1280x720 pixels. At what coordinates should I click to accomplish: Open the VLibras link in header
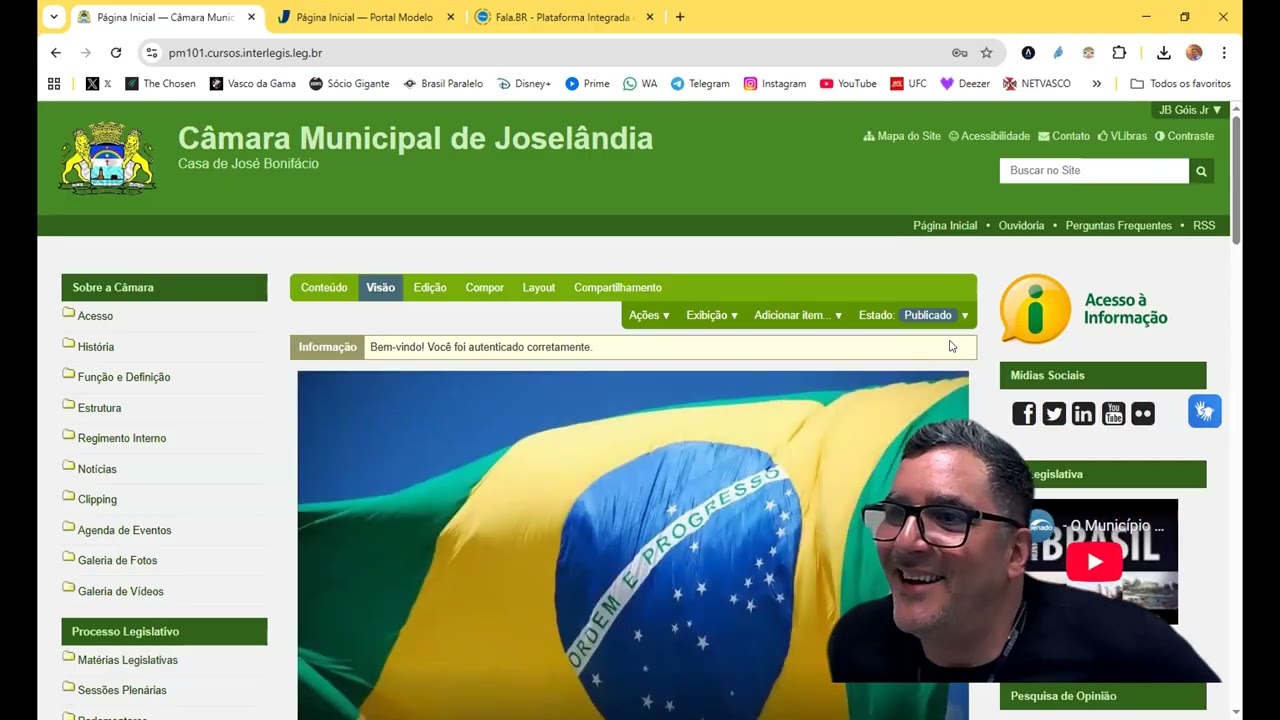click(x=1122, y=136)
